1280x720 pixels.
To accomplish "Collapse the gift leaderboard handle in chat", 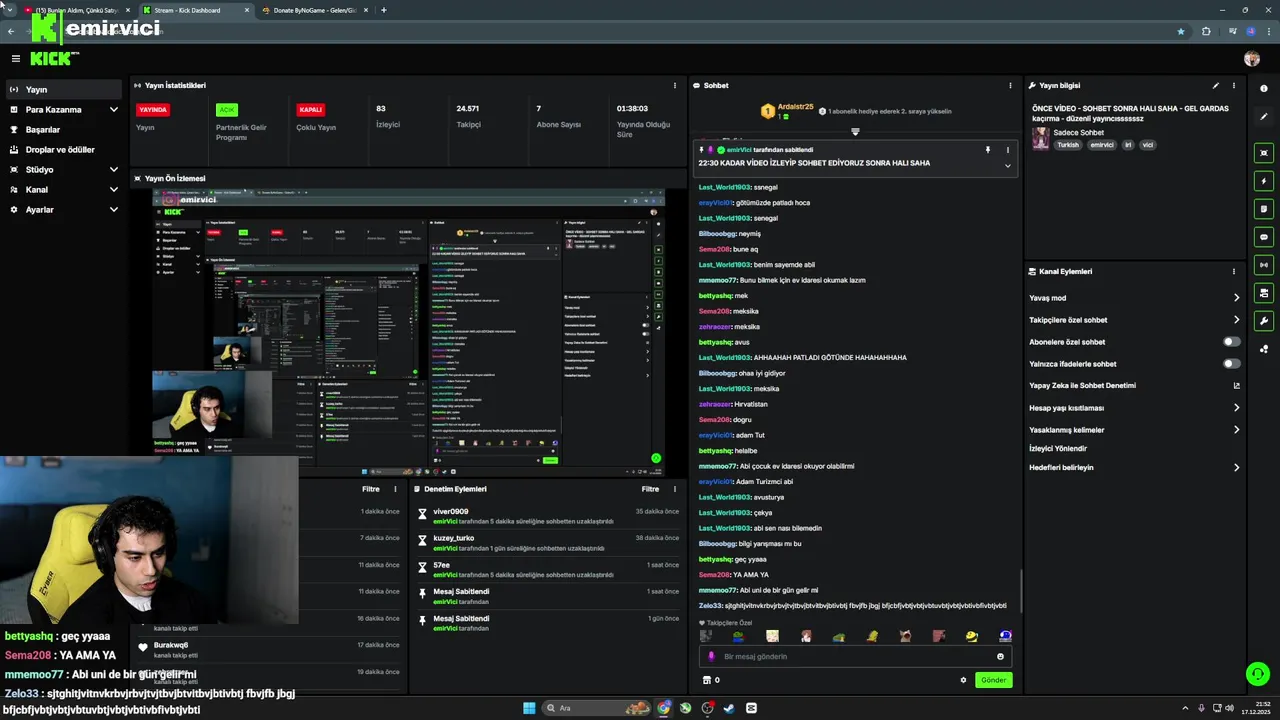I will coord(855,131).
